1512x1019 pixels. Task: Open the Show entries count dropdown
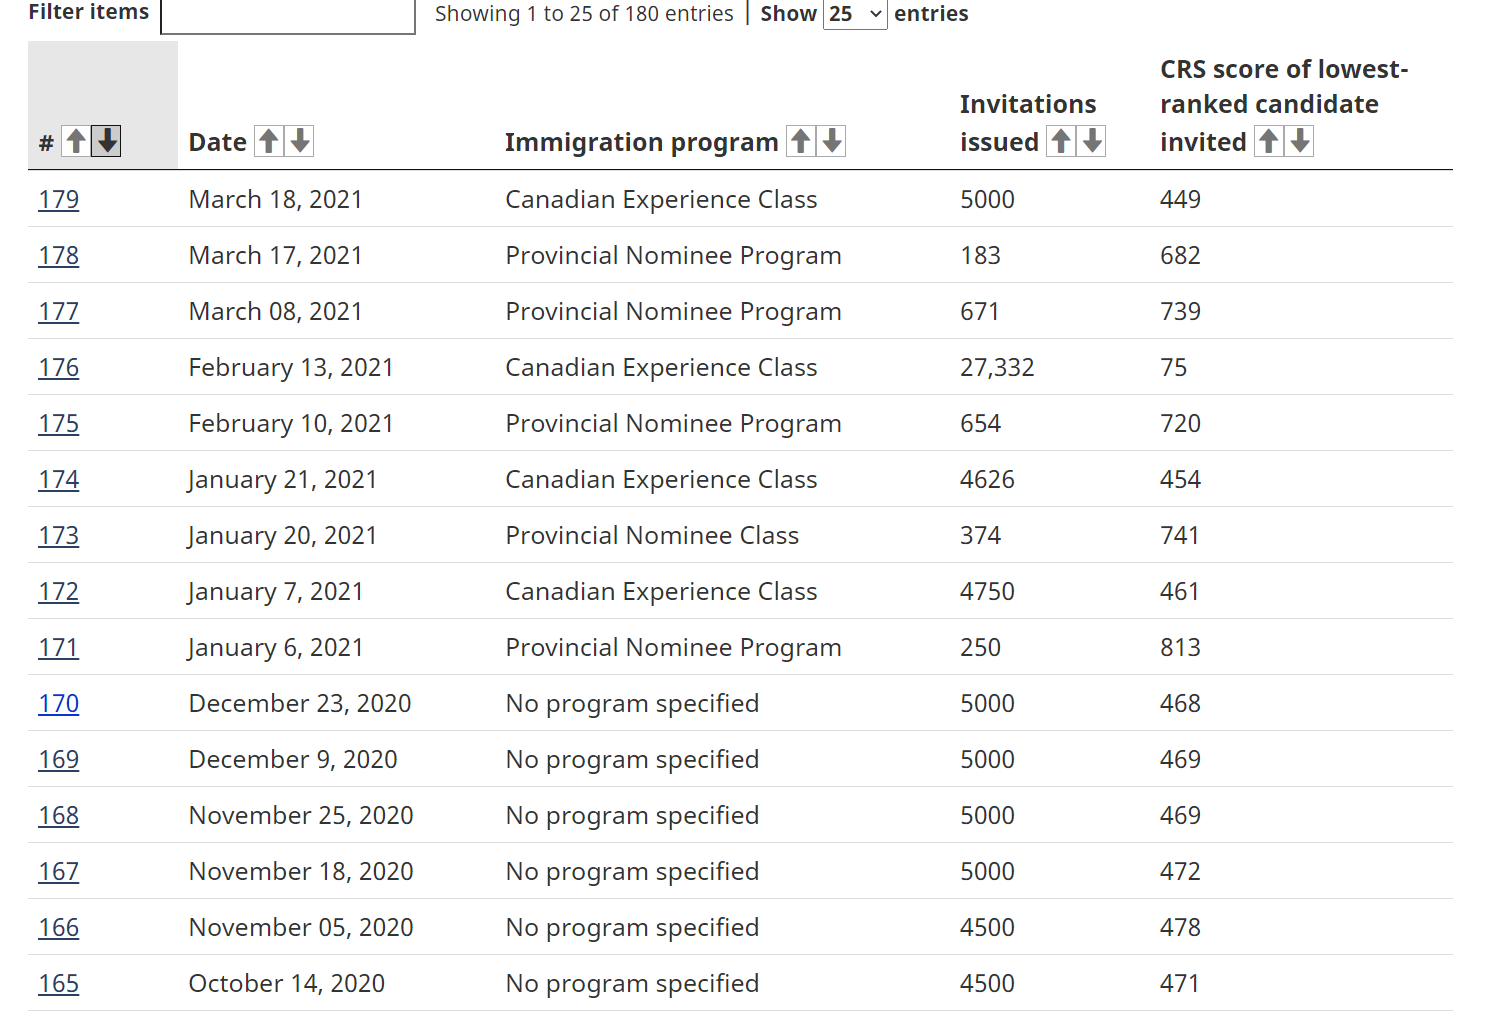(x=855, y=14)
